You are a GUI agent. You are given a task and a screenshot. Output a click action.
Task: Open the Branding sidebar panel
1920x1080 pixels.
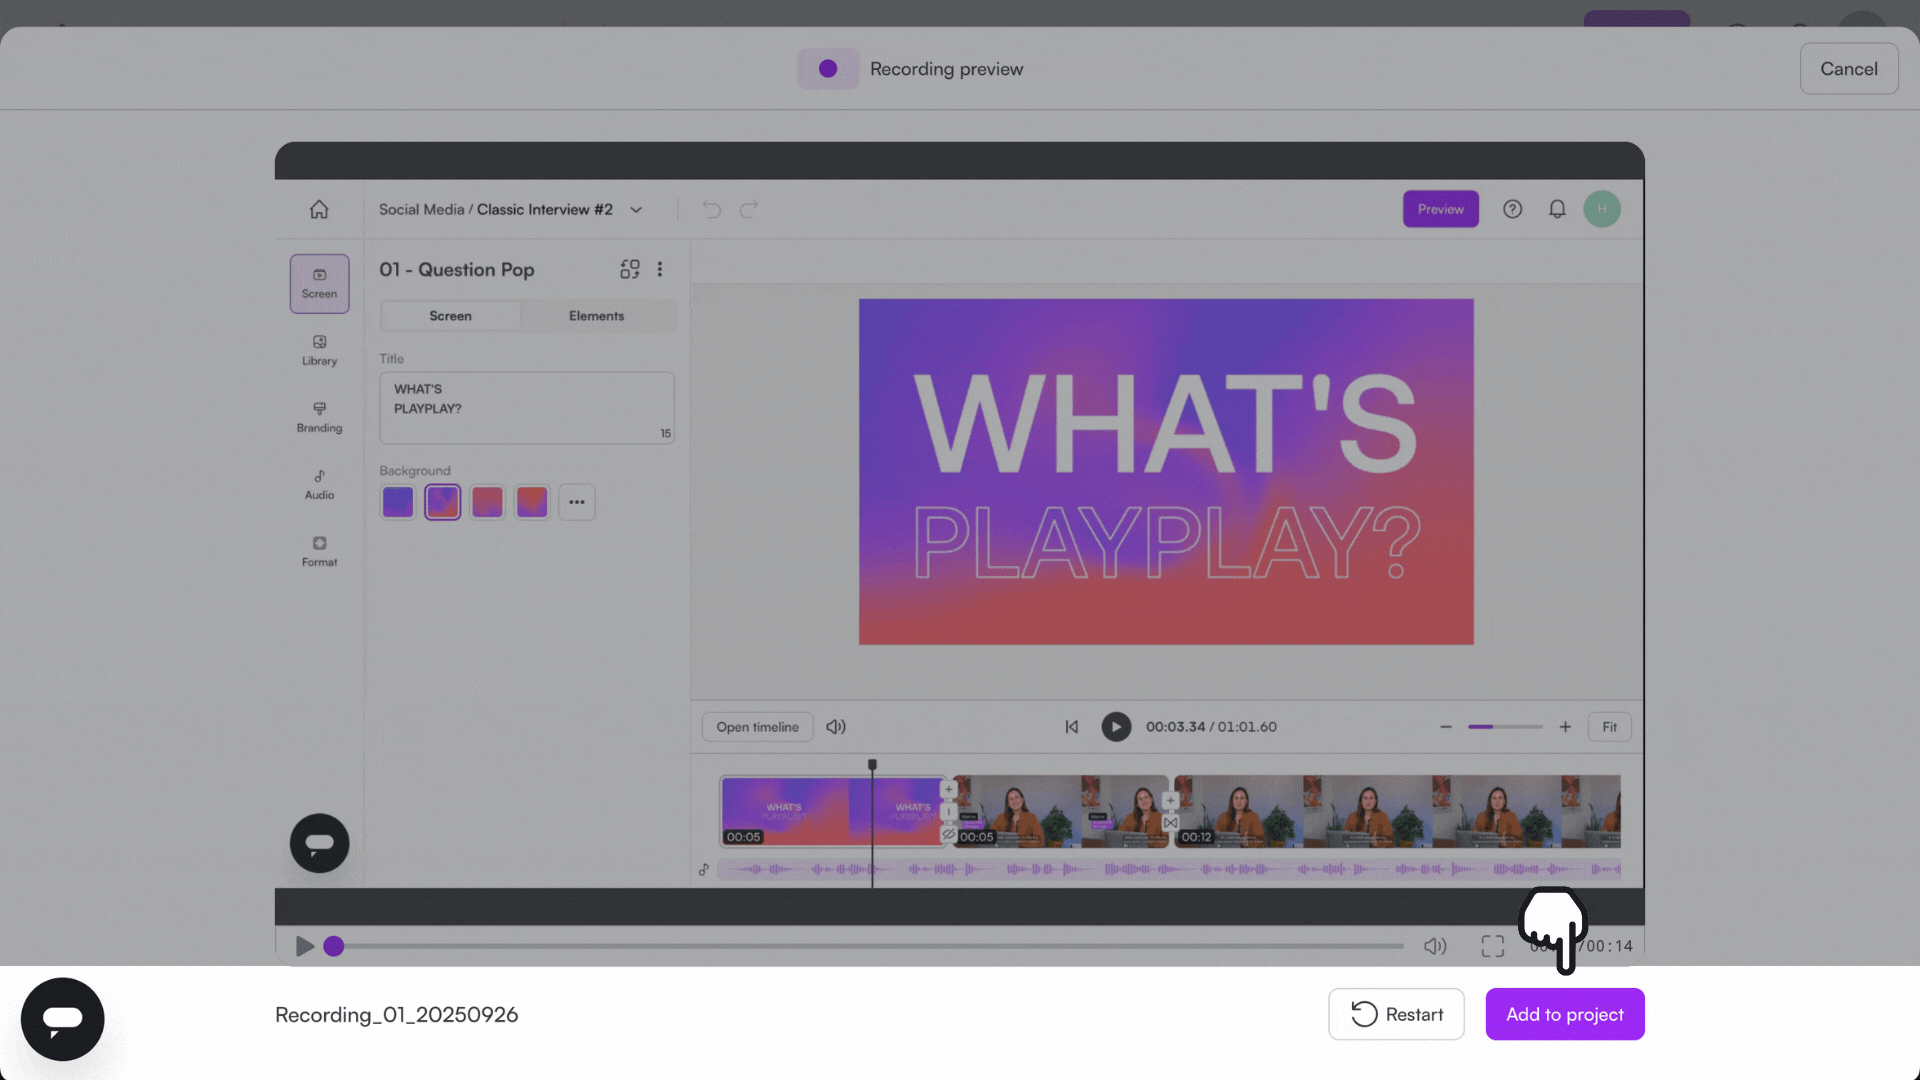[x=319, y=417]
